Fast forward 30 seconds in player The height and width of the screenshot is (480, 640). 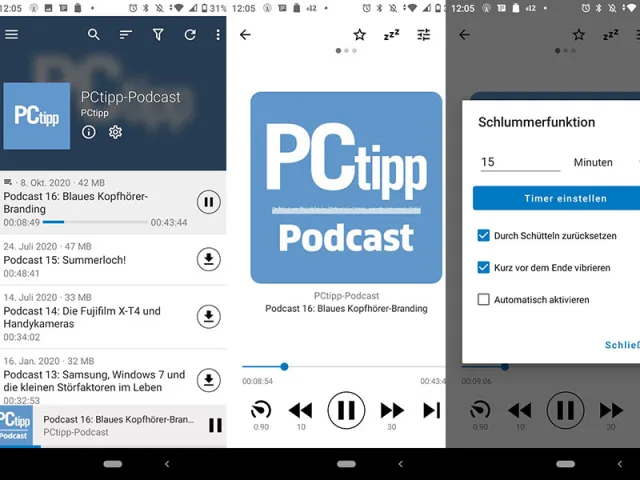point(392,415)
